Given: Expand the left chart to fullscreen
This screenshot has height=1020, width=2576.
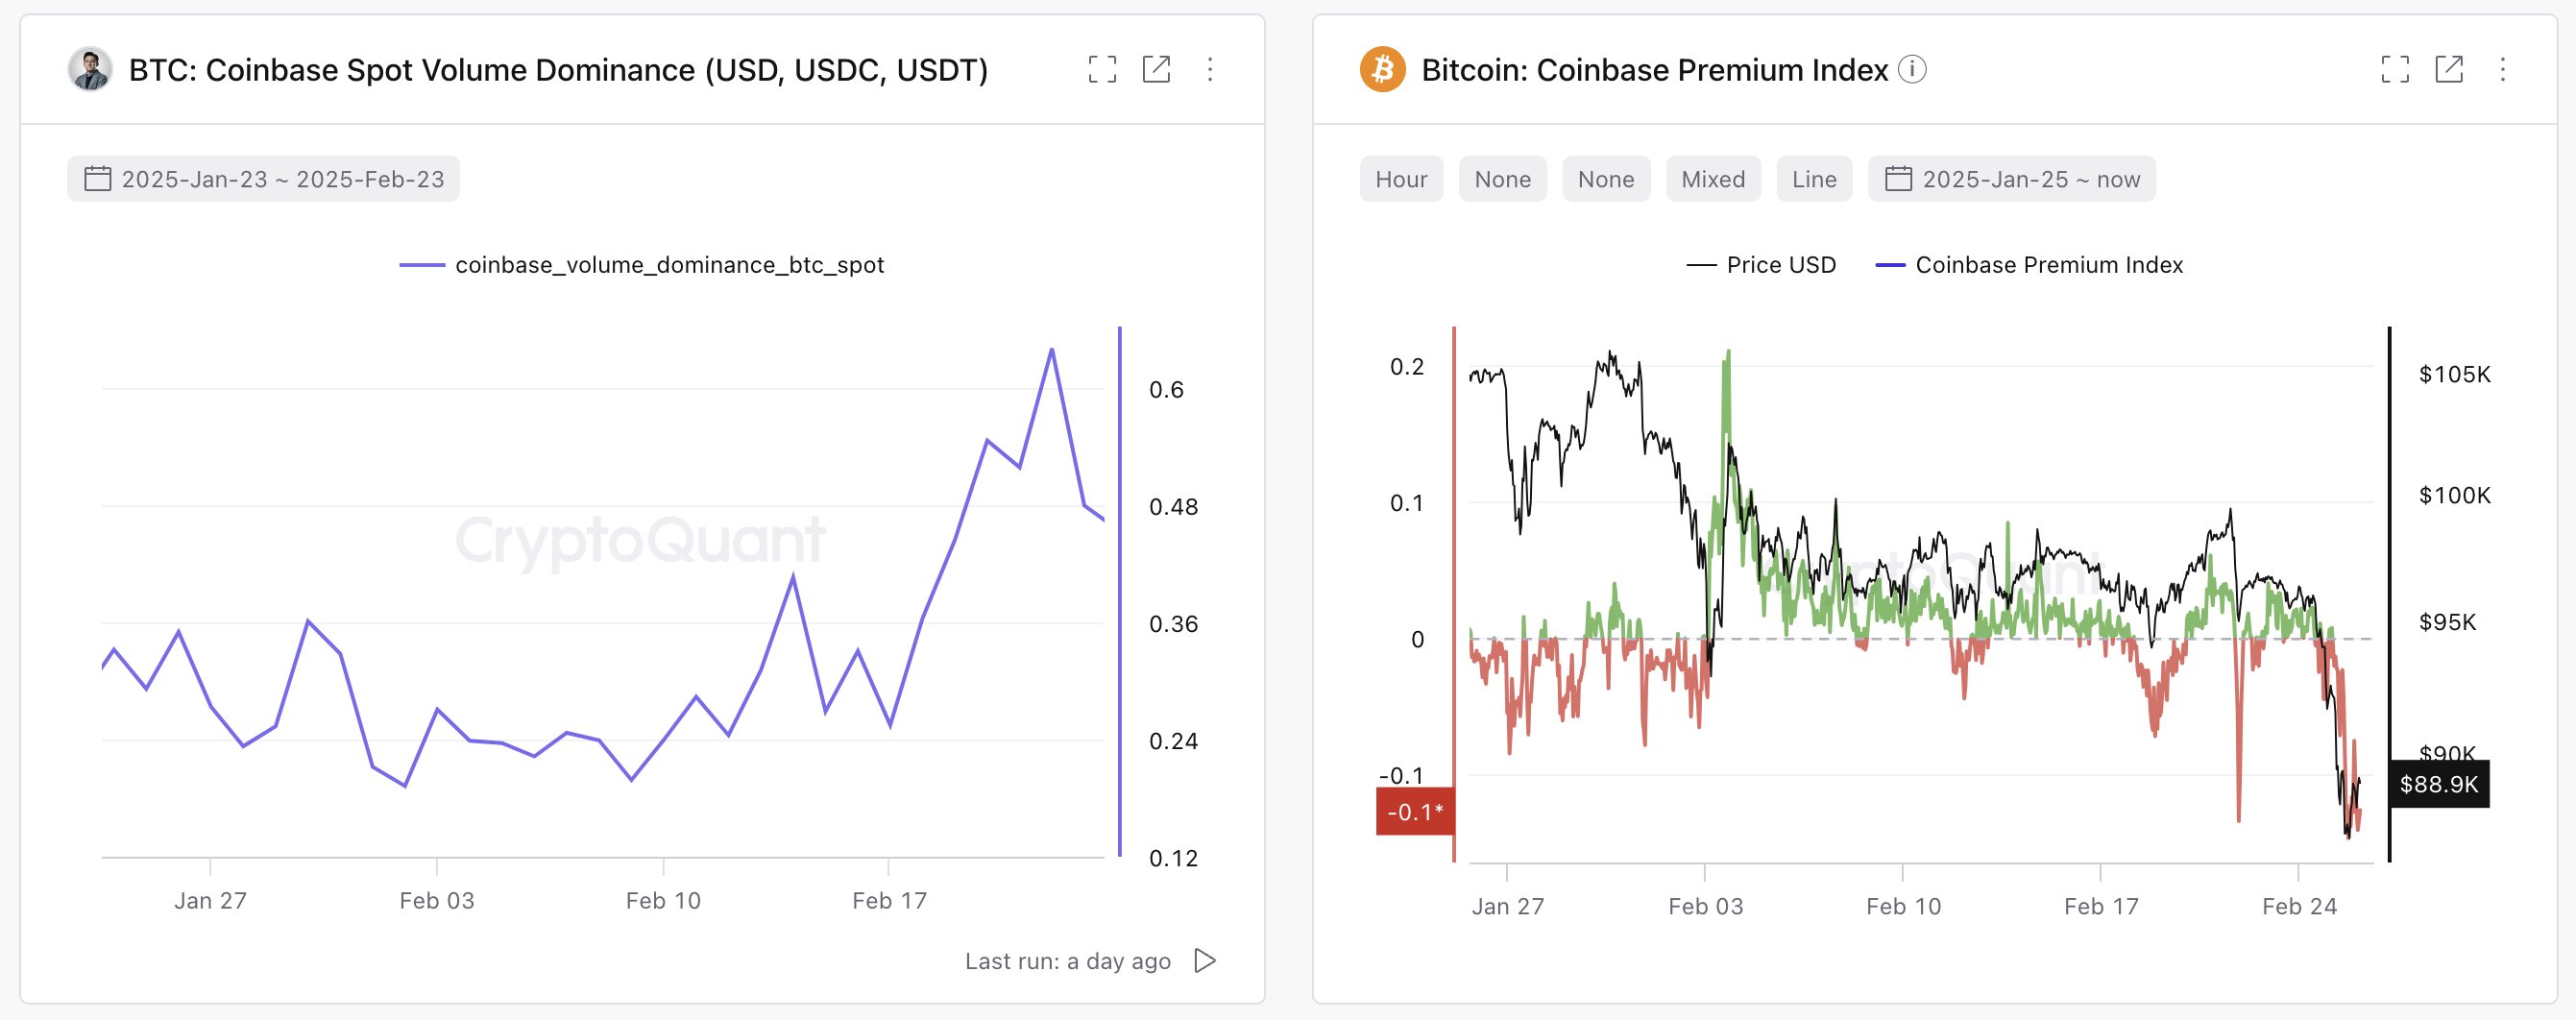Looking at the screenshot, I should pyautogui.click(x=1101, y=70).
